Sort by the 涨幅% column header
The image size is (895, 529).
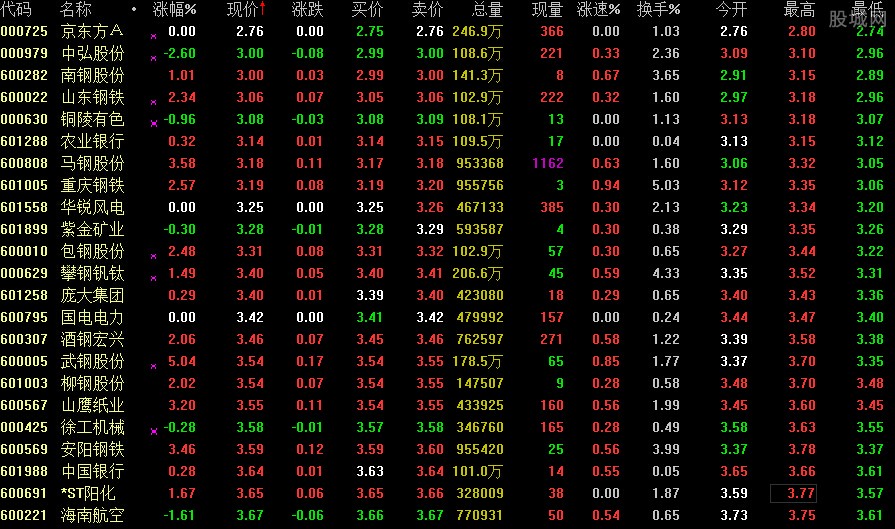pyautogui.click(x=175, y=9)
